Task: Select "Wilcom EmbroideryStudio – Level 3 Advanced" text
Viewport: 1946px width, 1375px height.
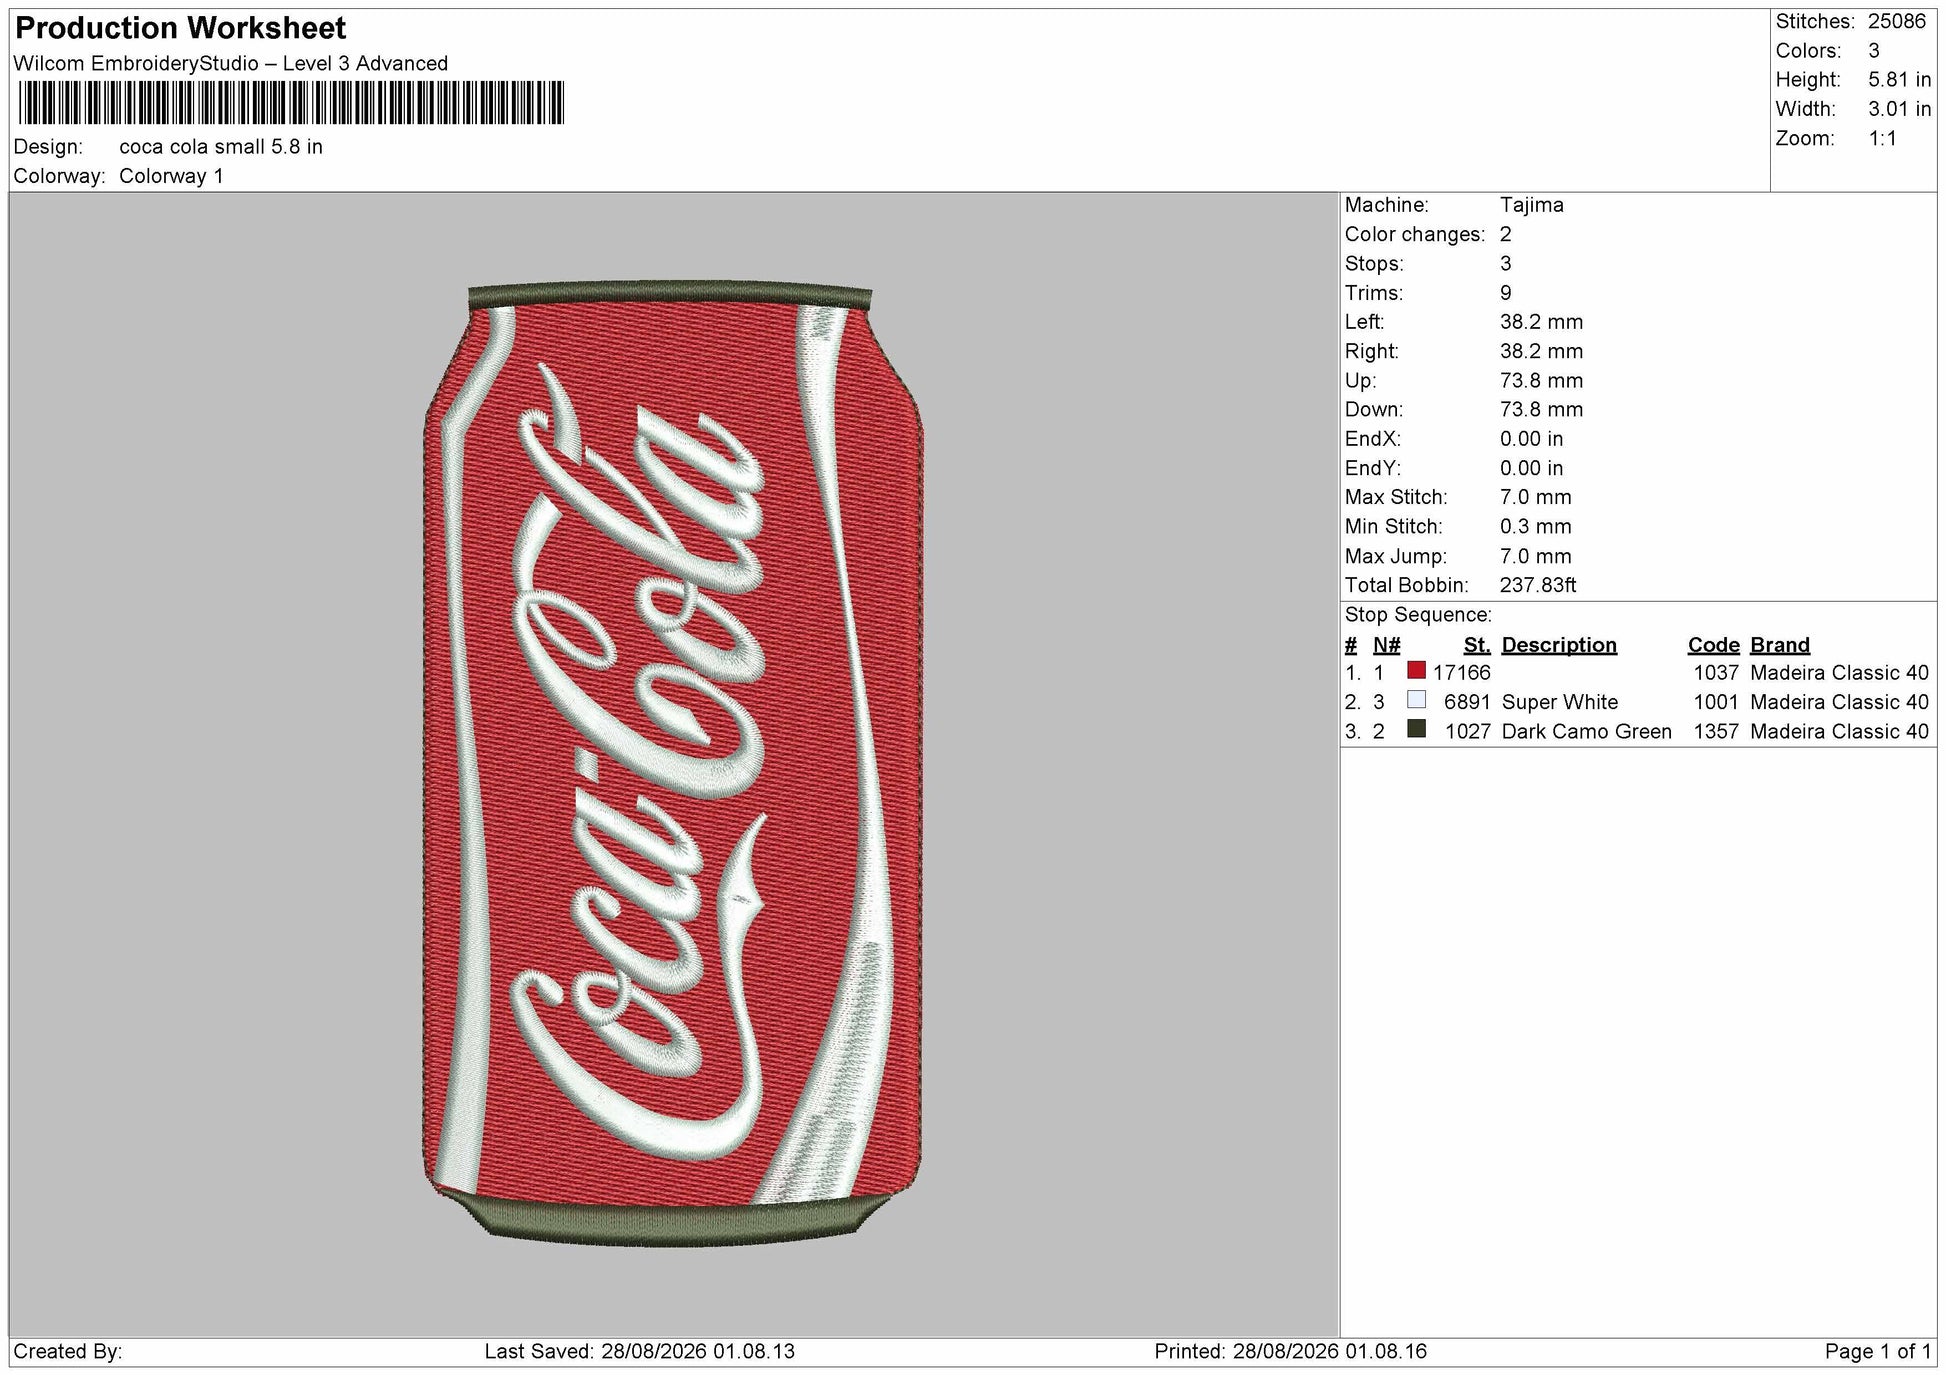Action: [231, 64]
